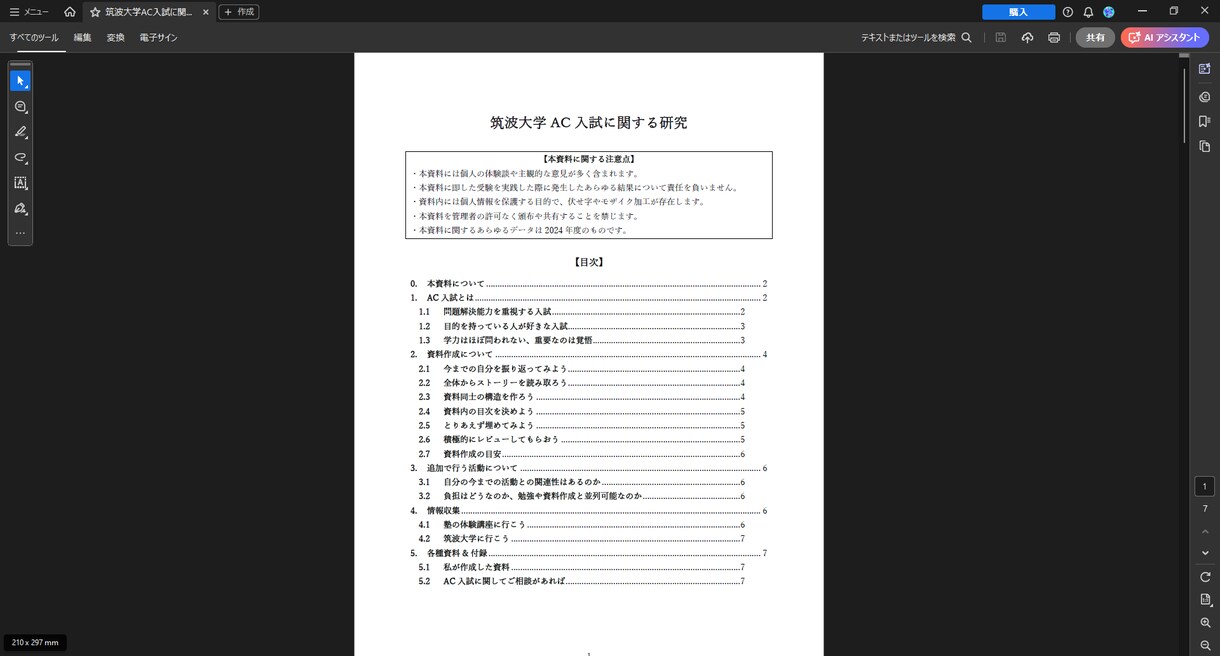Image resolution: width=1220 pixels, height=656 pixels.
Task: Click the 210 x 297 mm page size label
Action: (x=35, y=642)
